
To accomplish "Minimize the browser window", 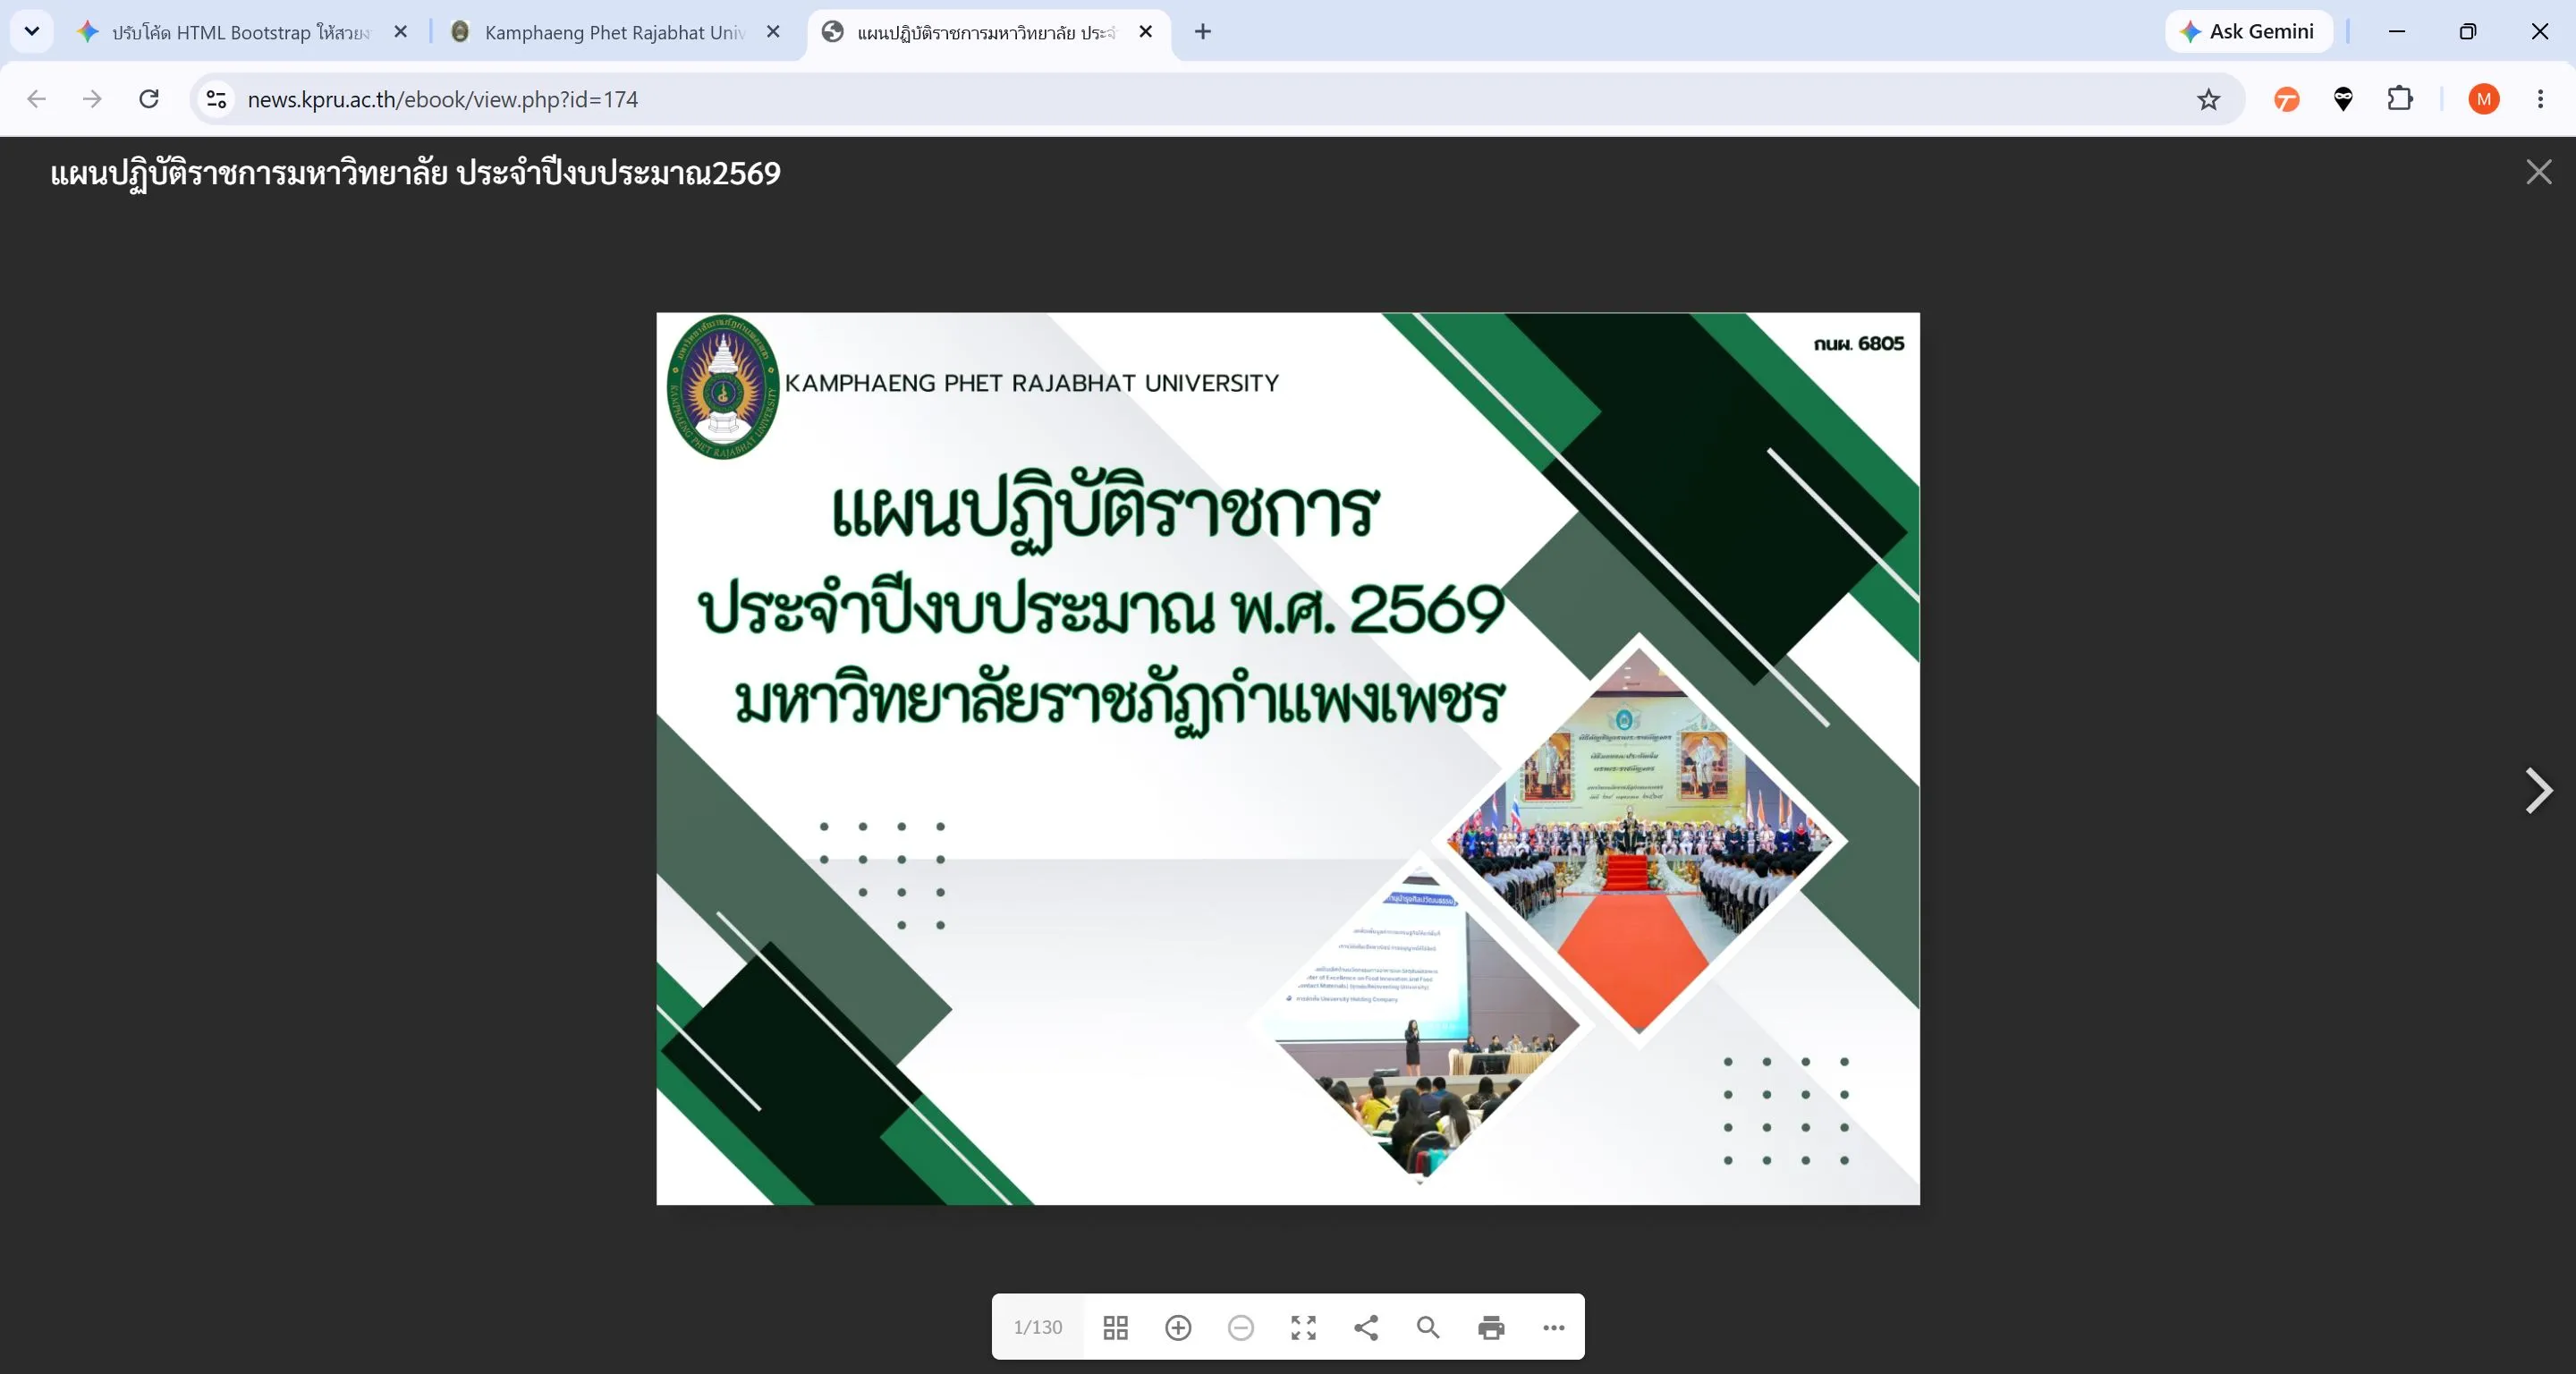I will click(2397, 31).
